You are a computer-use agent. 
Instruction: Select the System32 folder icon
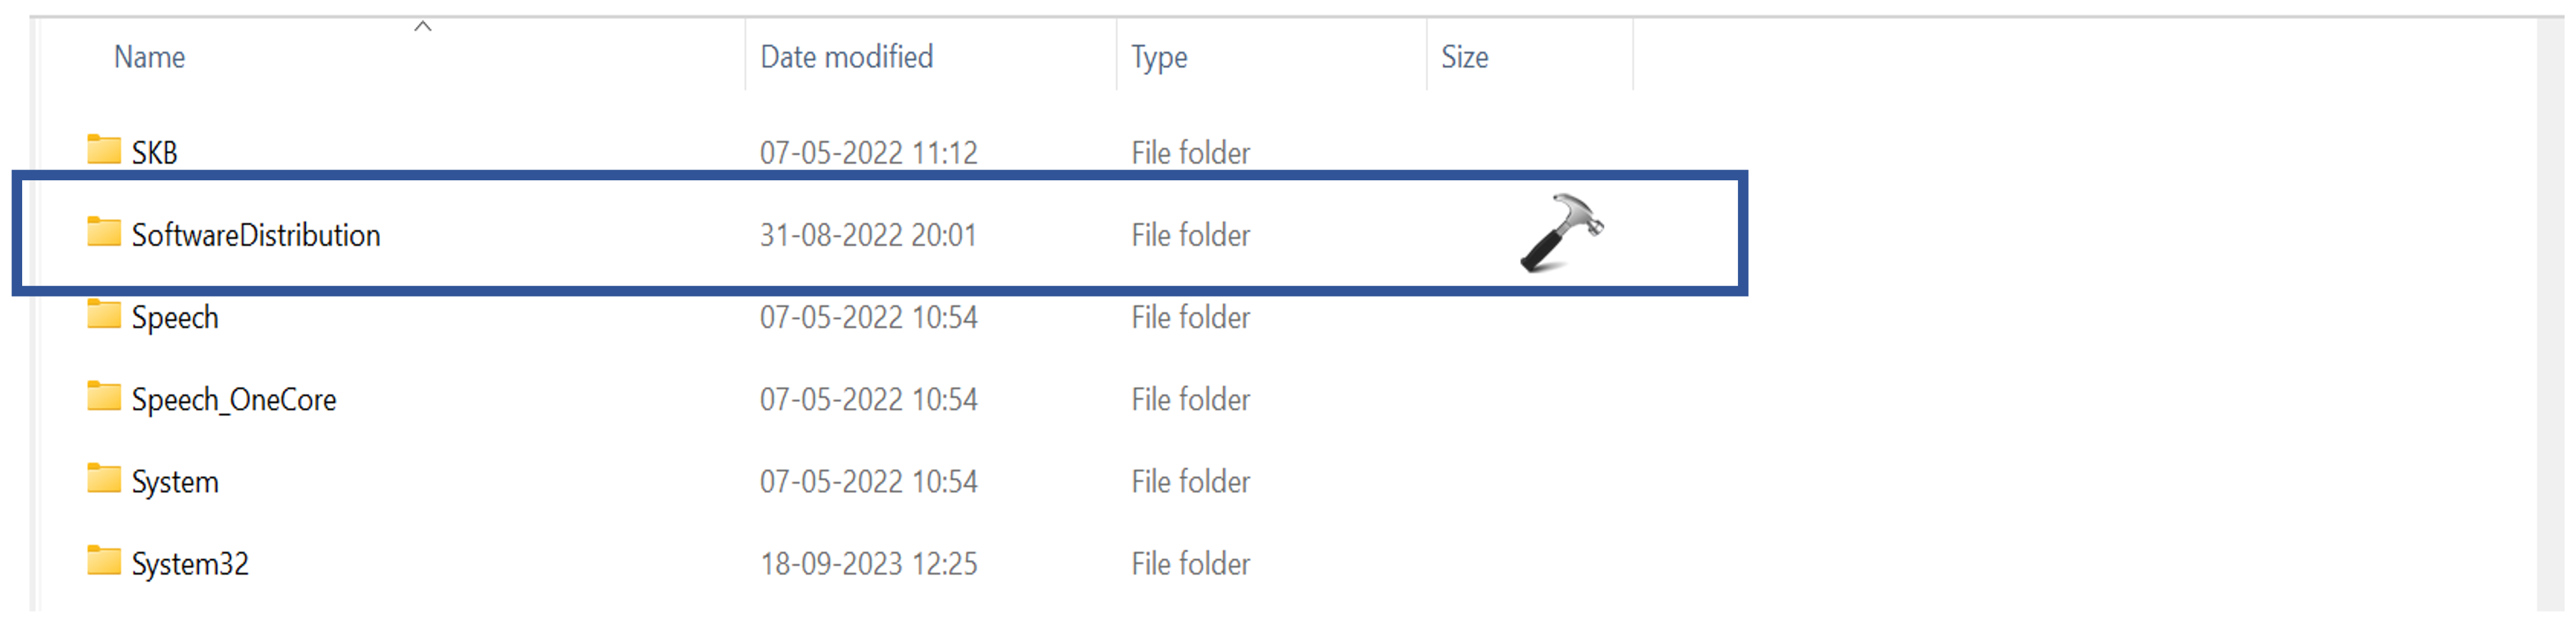point(103,561)
